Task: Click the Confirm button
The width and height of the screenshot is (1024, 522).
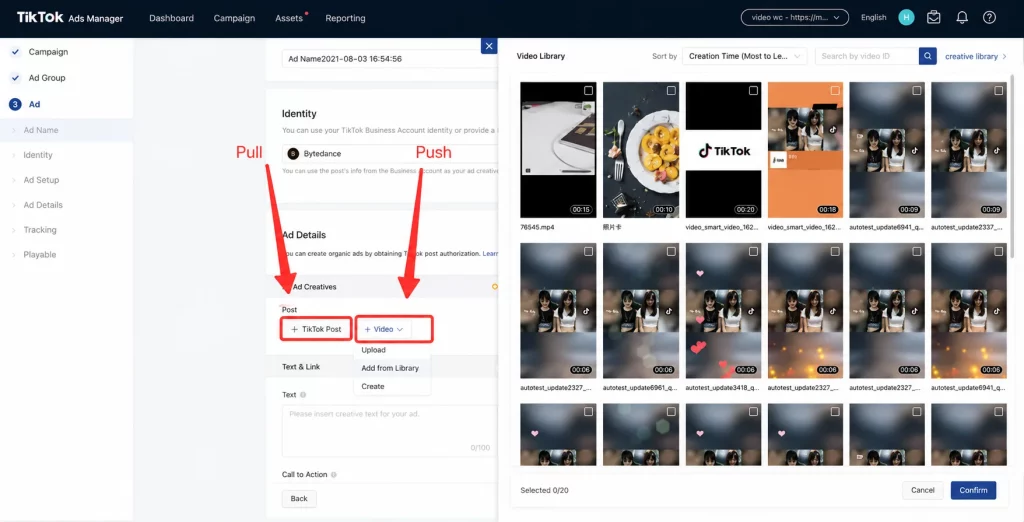Action: [x=973, y=490]
